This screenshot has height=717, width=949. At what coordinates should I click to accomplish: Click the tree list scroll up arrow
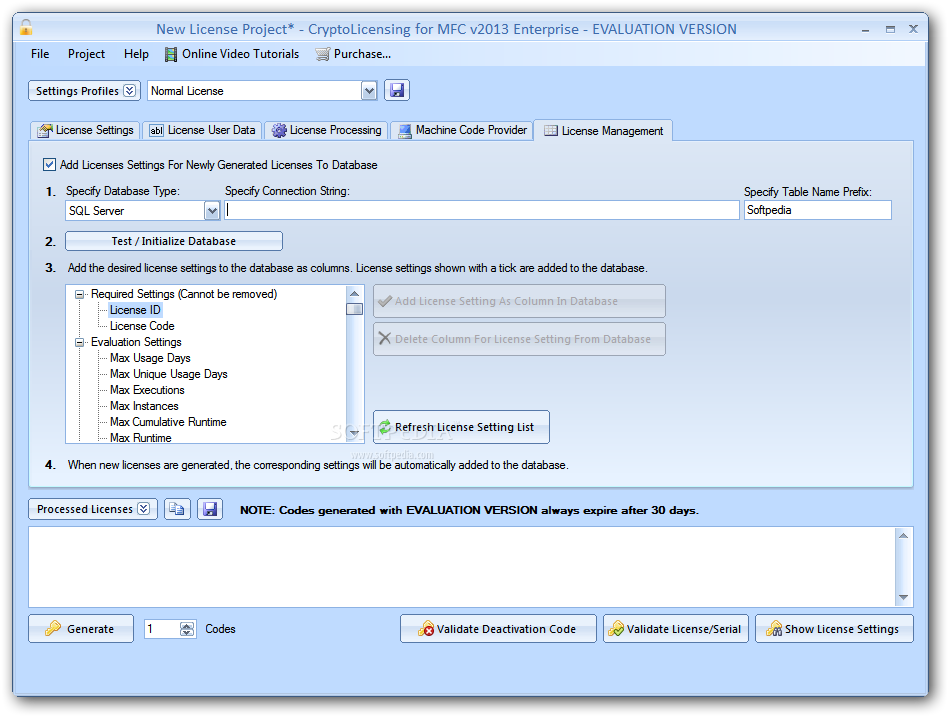coord(355,293)
